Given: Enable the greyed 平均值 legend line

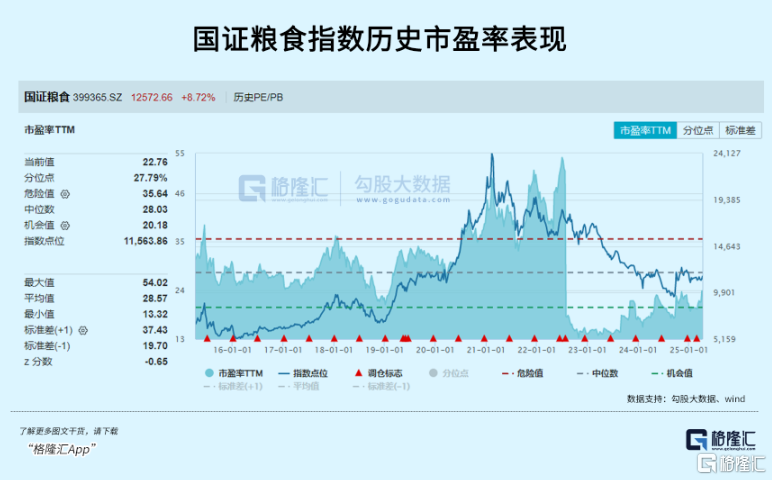Looking at the screenshot, I should 298,386.
